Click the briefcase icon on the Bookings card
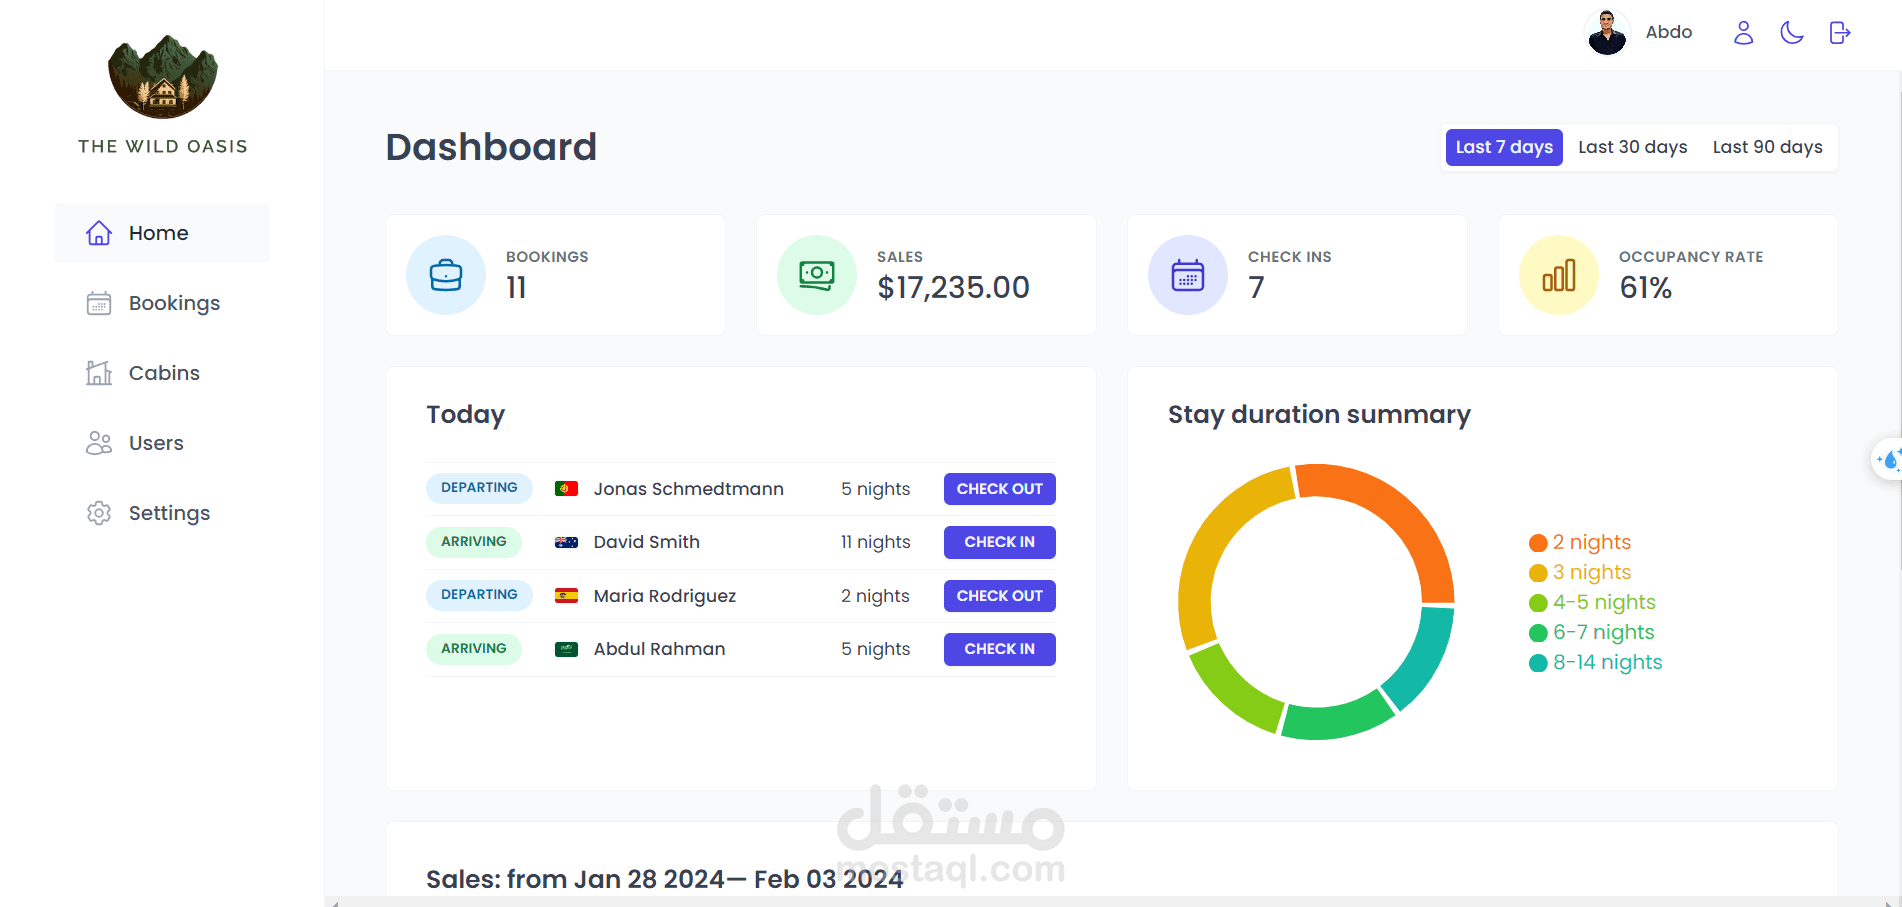This screenshot has height=907, width=1902. click(445, 275)
